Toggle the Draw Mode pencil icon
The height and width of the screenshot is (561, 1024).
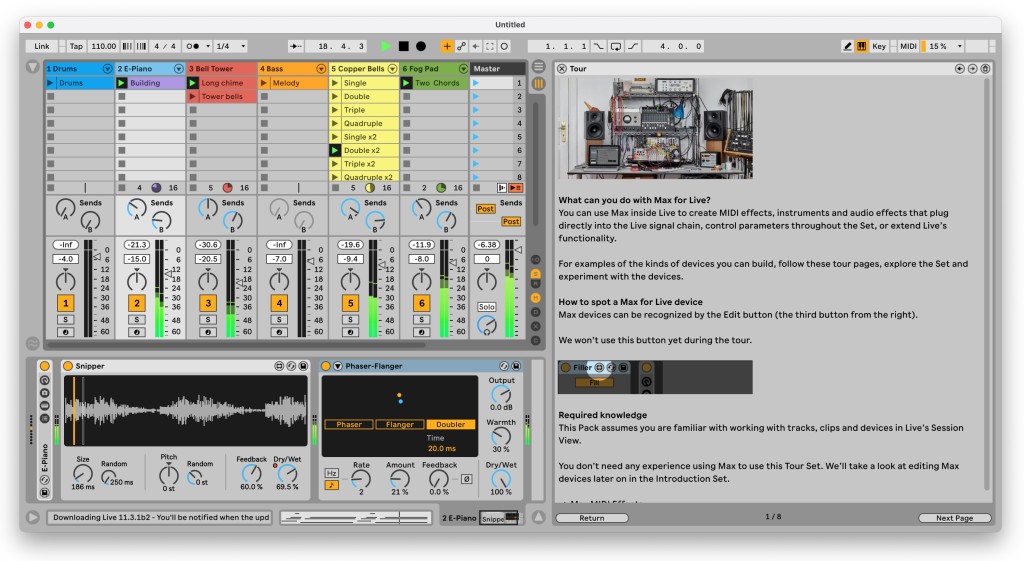[x=848, y=46]
